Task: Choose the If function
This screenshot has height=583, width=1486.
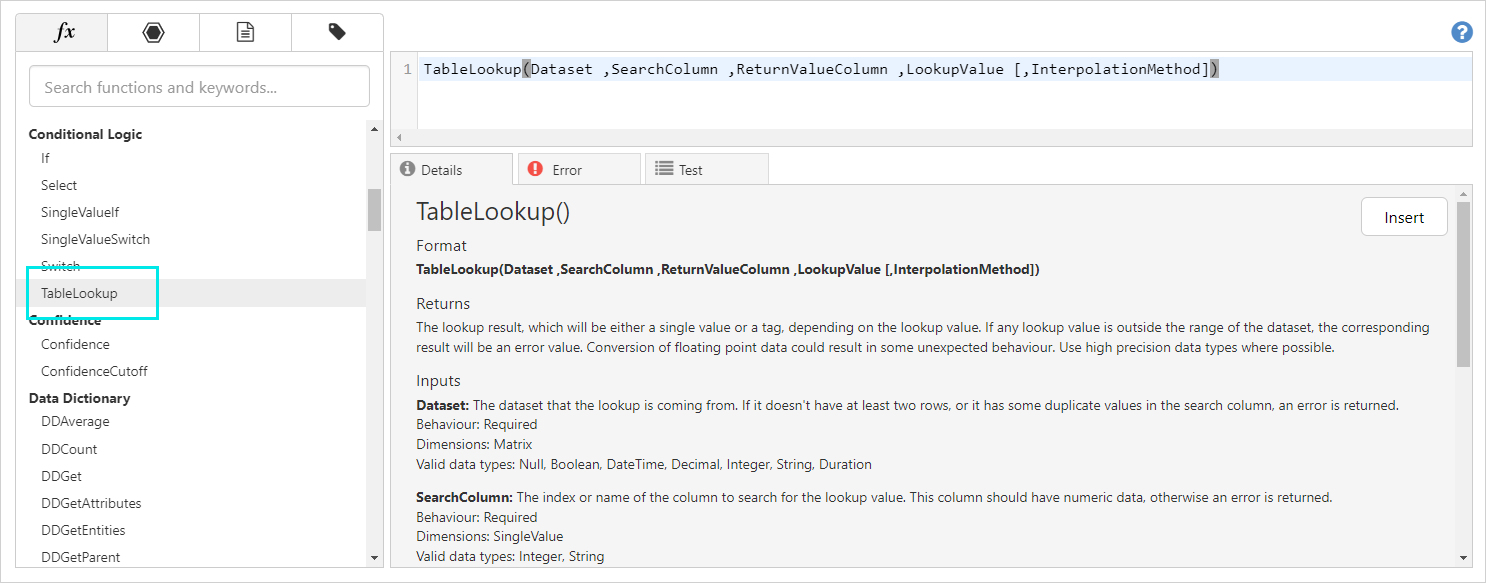Action: (45, 158)
